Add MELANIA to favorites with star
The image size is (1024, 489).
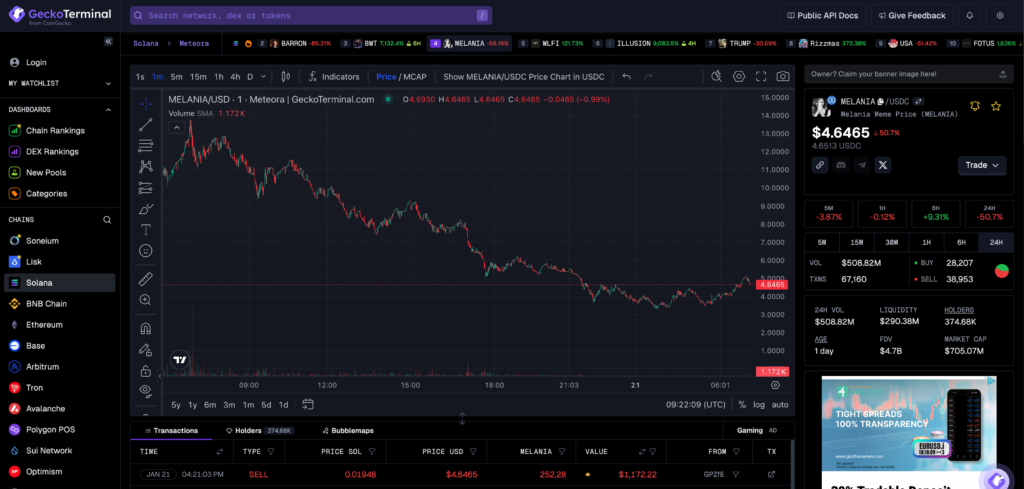(996, 106)
